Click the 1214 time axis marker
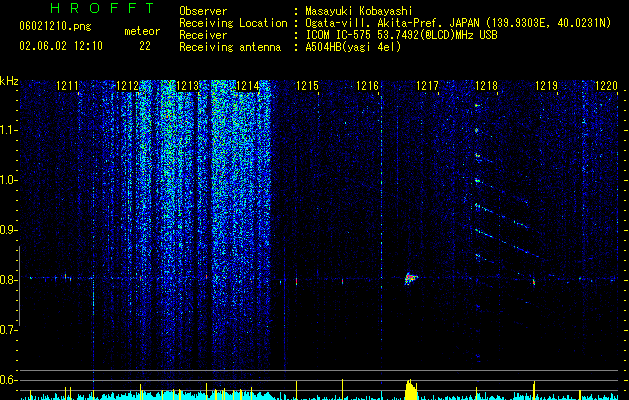Image resolution: width=629 pixels, height=400 pixels. tap(248, 85)
